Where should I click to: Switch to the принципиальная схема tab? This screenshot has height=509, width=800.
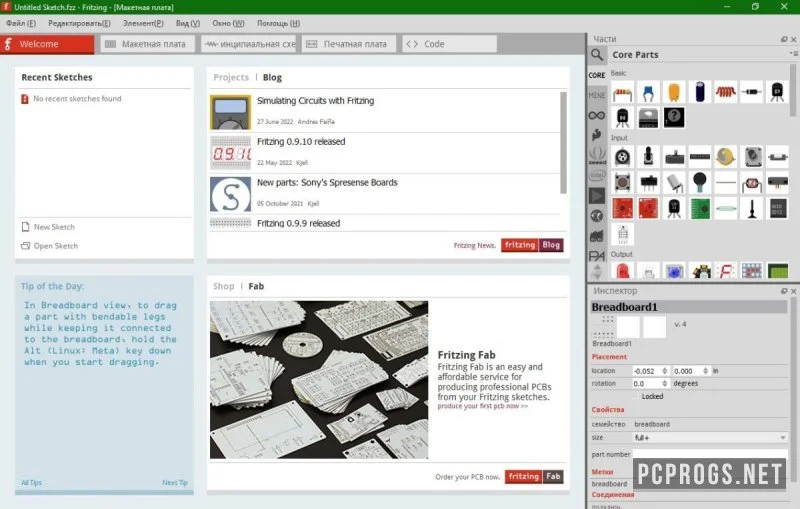pos(248,44)
